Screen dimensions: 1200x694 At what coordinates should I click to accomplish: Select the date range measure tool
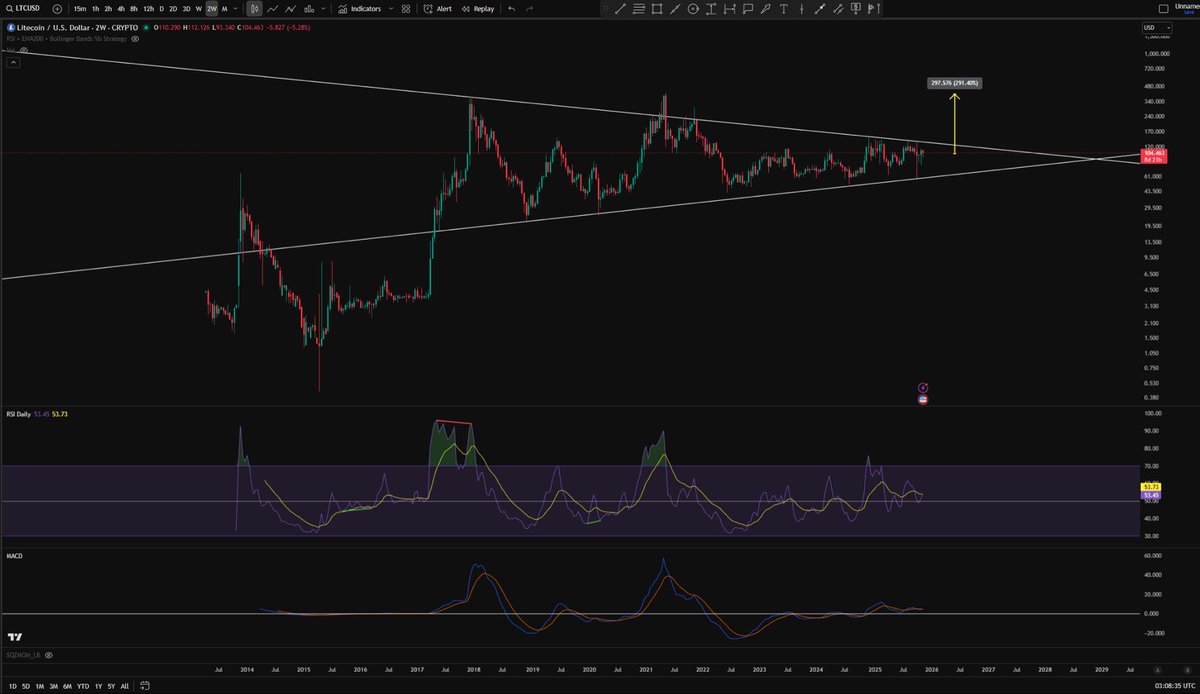(729, 9)
